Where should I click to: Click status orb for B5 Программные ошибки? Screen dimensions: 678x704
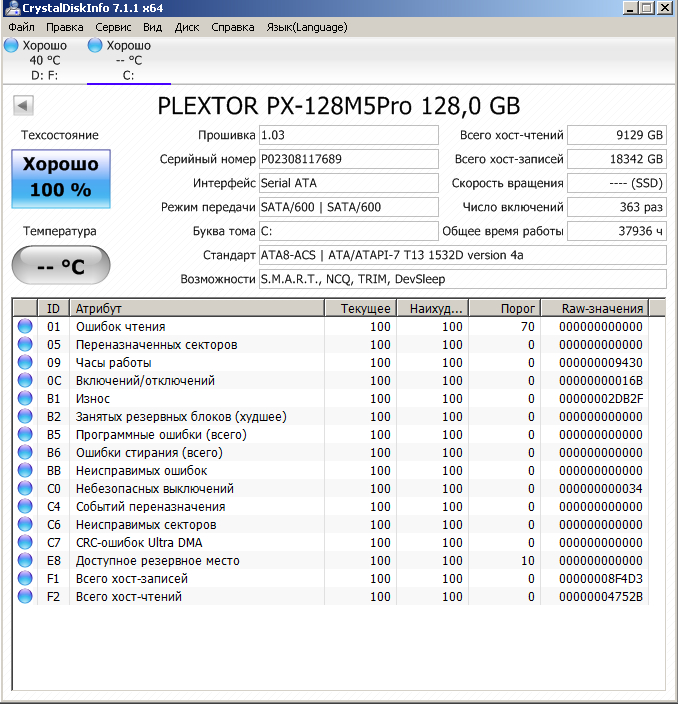25,434
